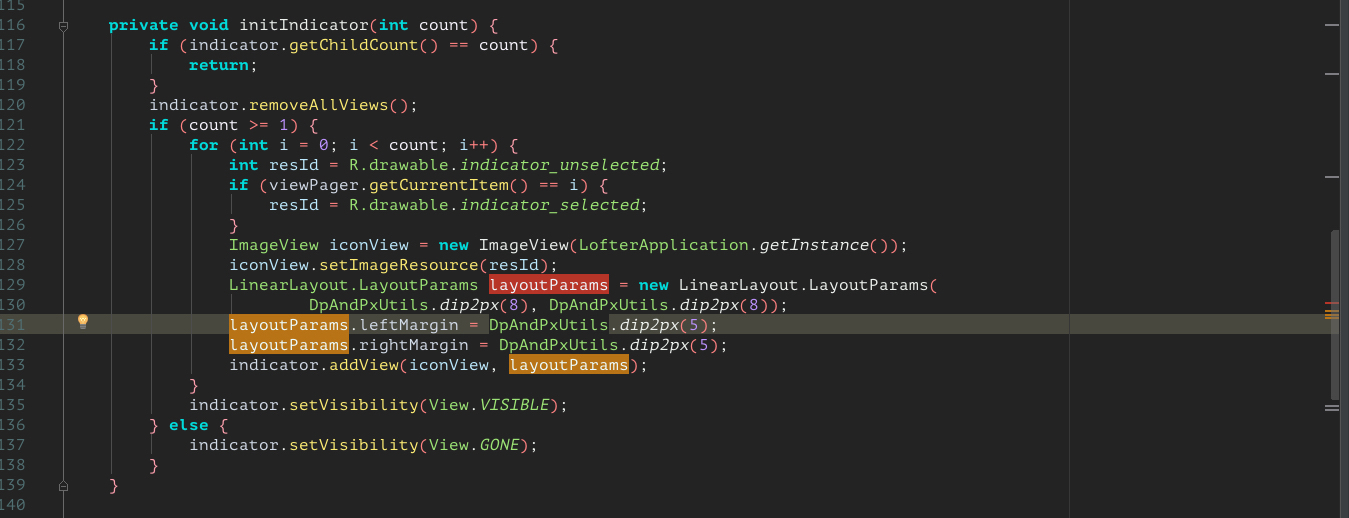Click line number 131 in gutter

pos(14,325)
